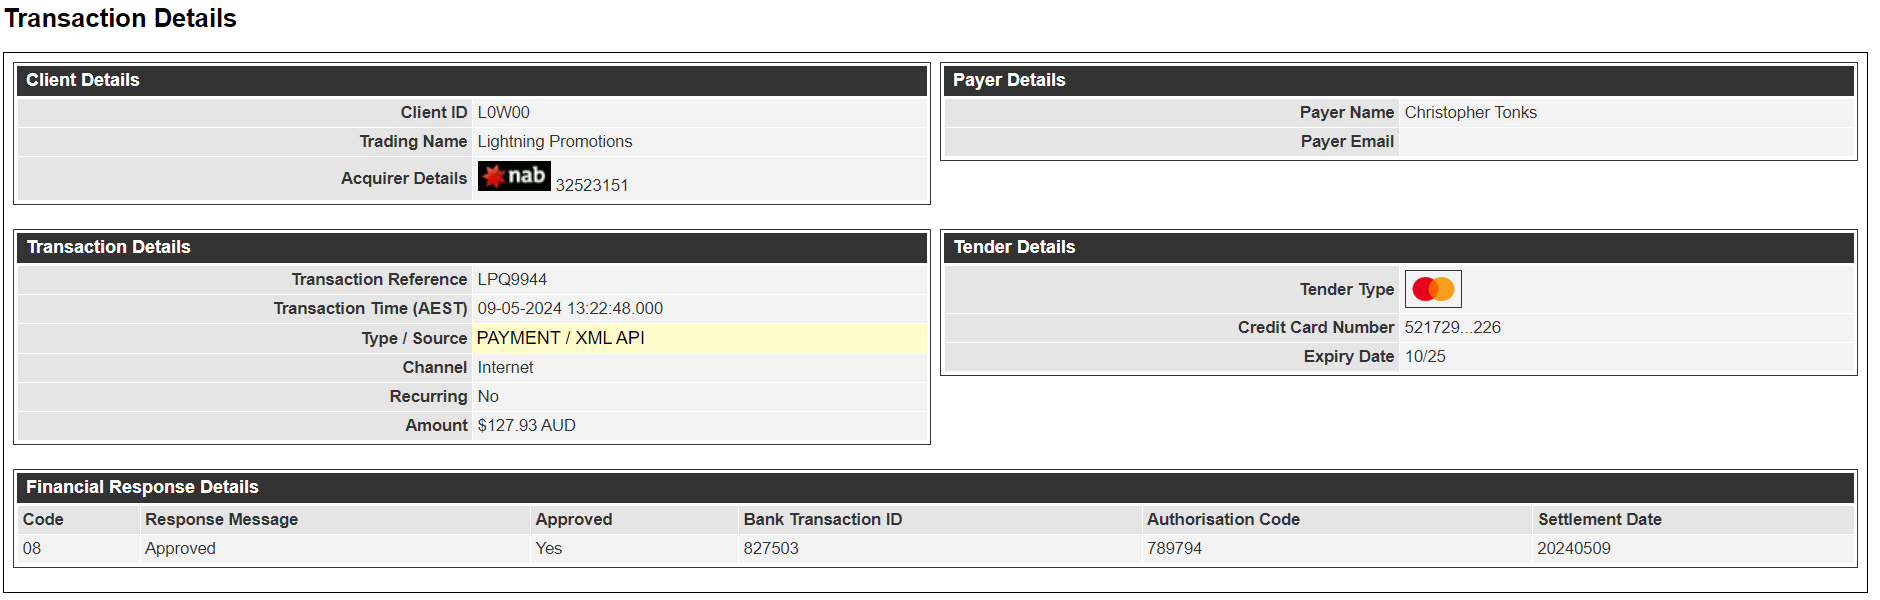Select settlement date 20240509
The width and height of the screenshot is (1880, 600).
coord(1574,548)
